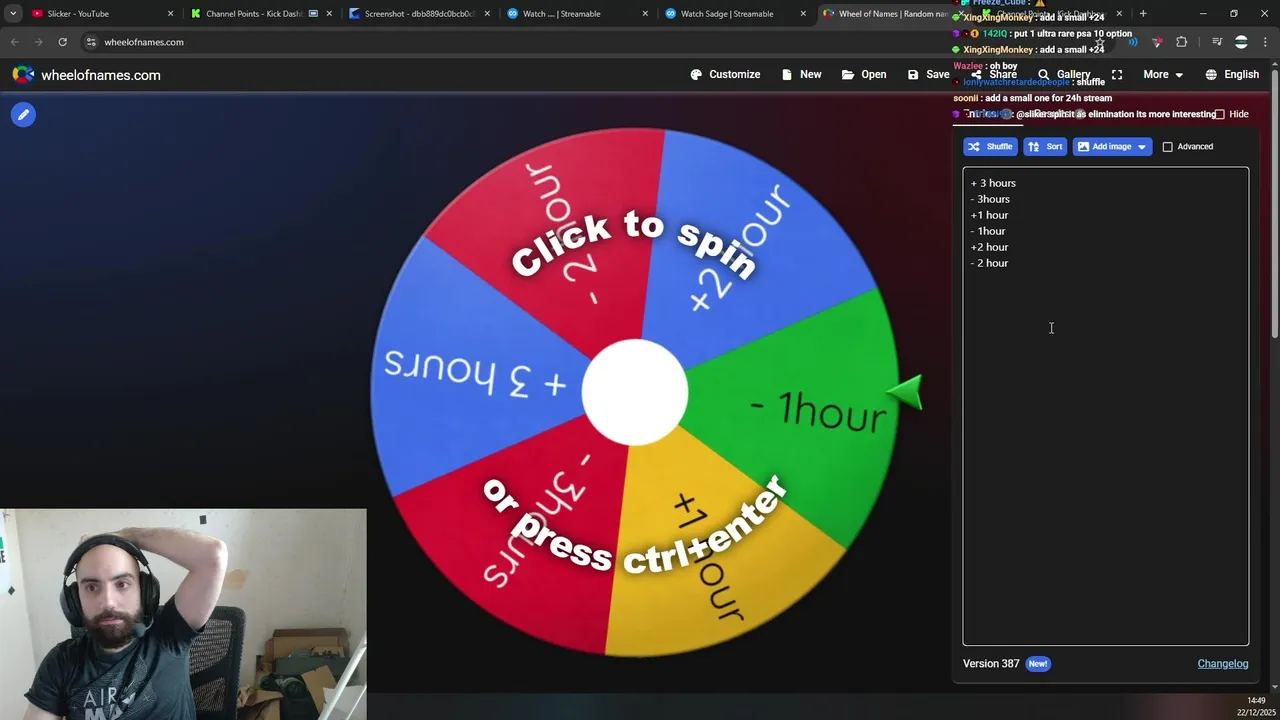Save the current wheel
This screenshot has width=1280, height=720.
coord(928,75)
